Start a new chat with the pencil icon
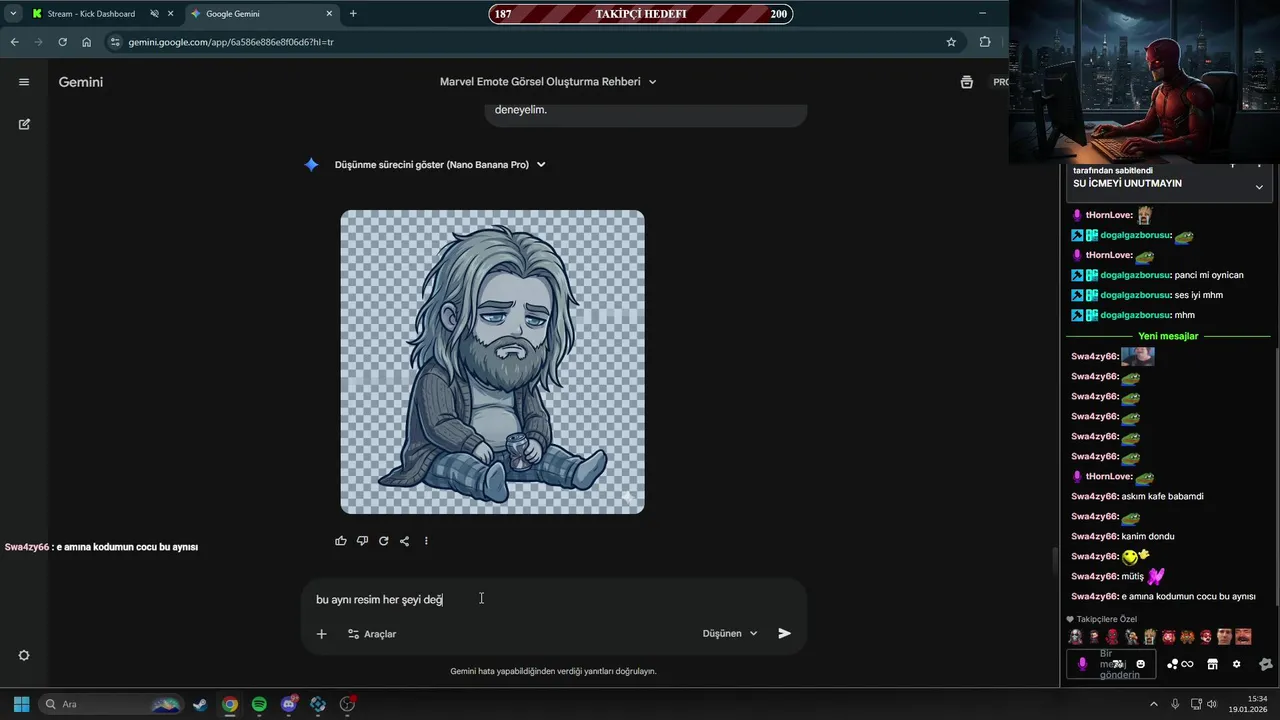The height and width of the screenshot is (720, 1280). tap(24, 124)
